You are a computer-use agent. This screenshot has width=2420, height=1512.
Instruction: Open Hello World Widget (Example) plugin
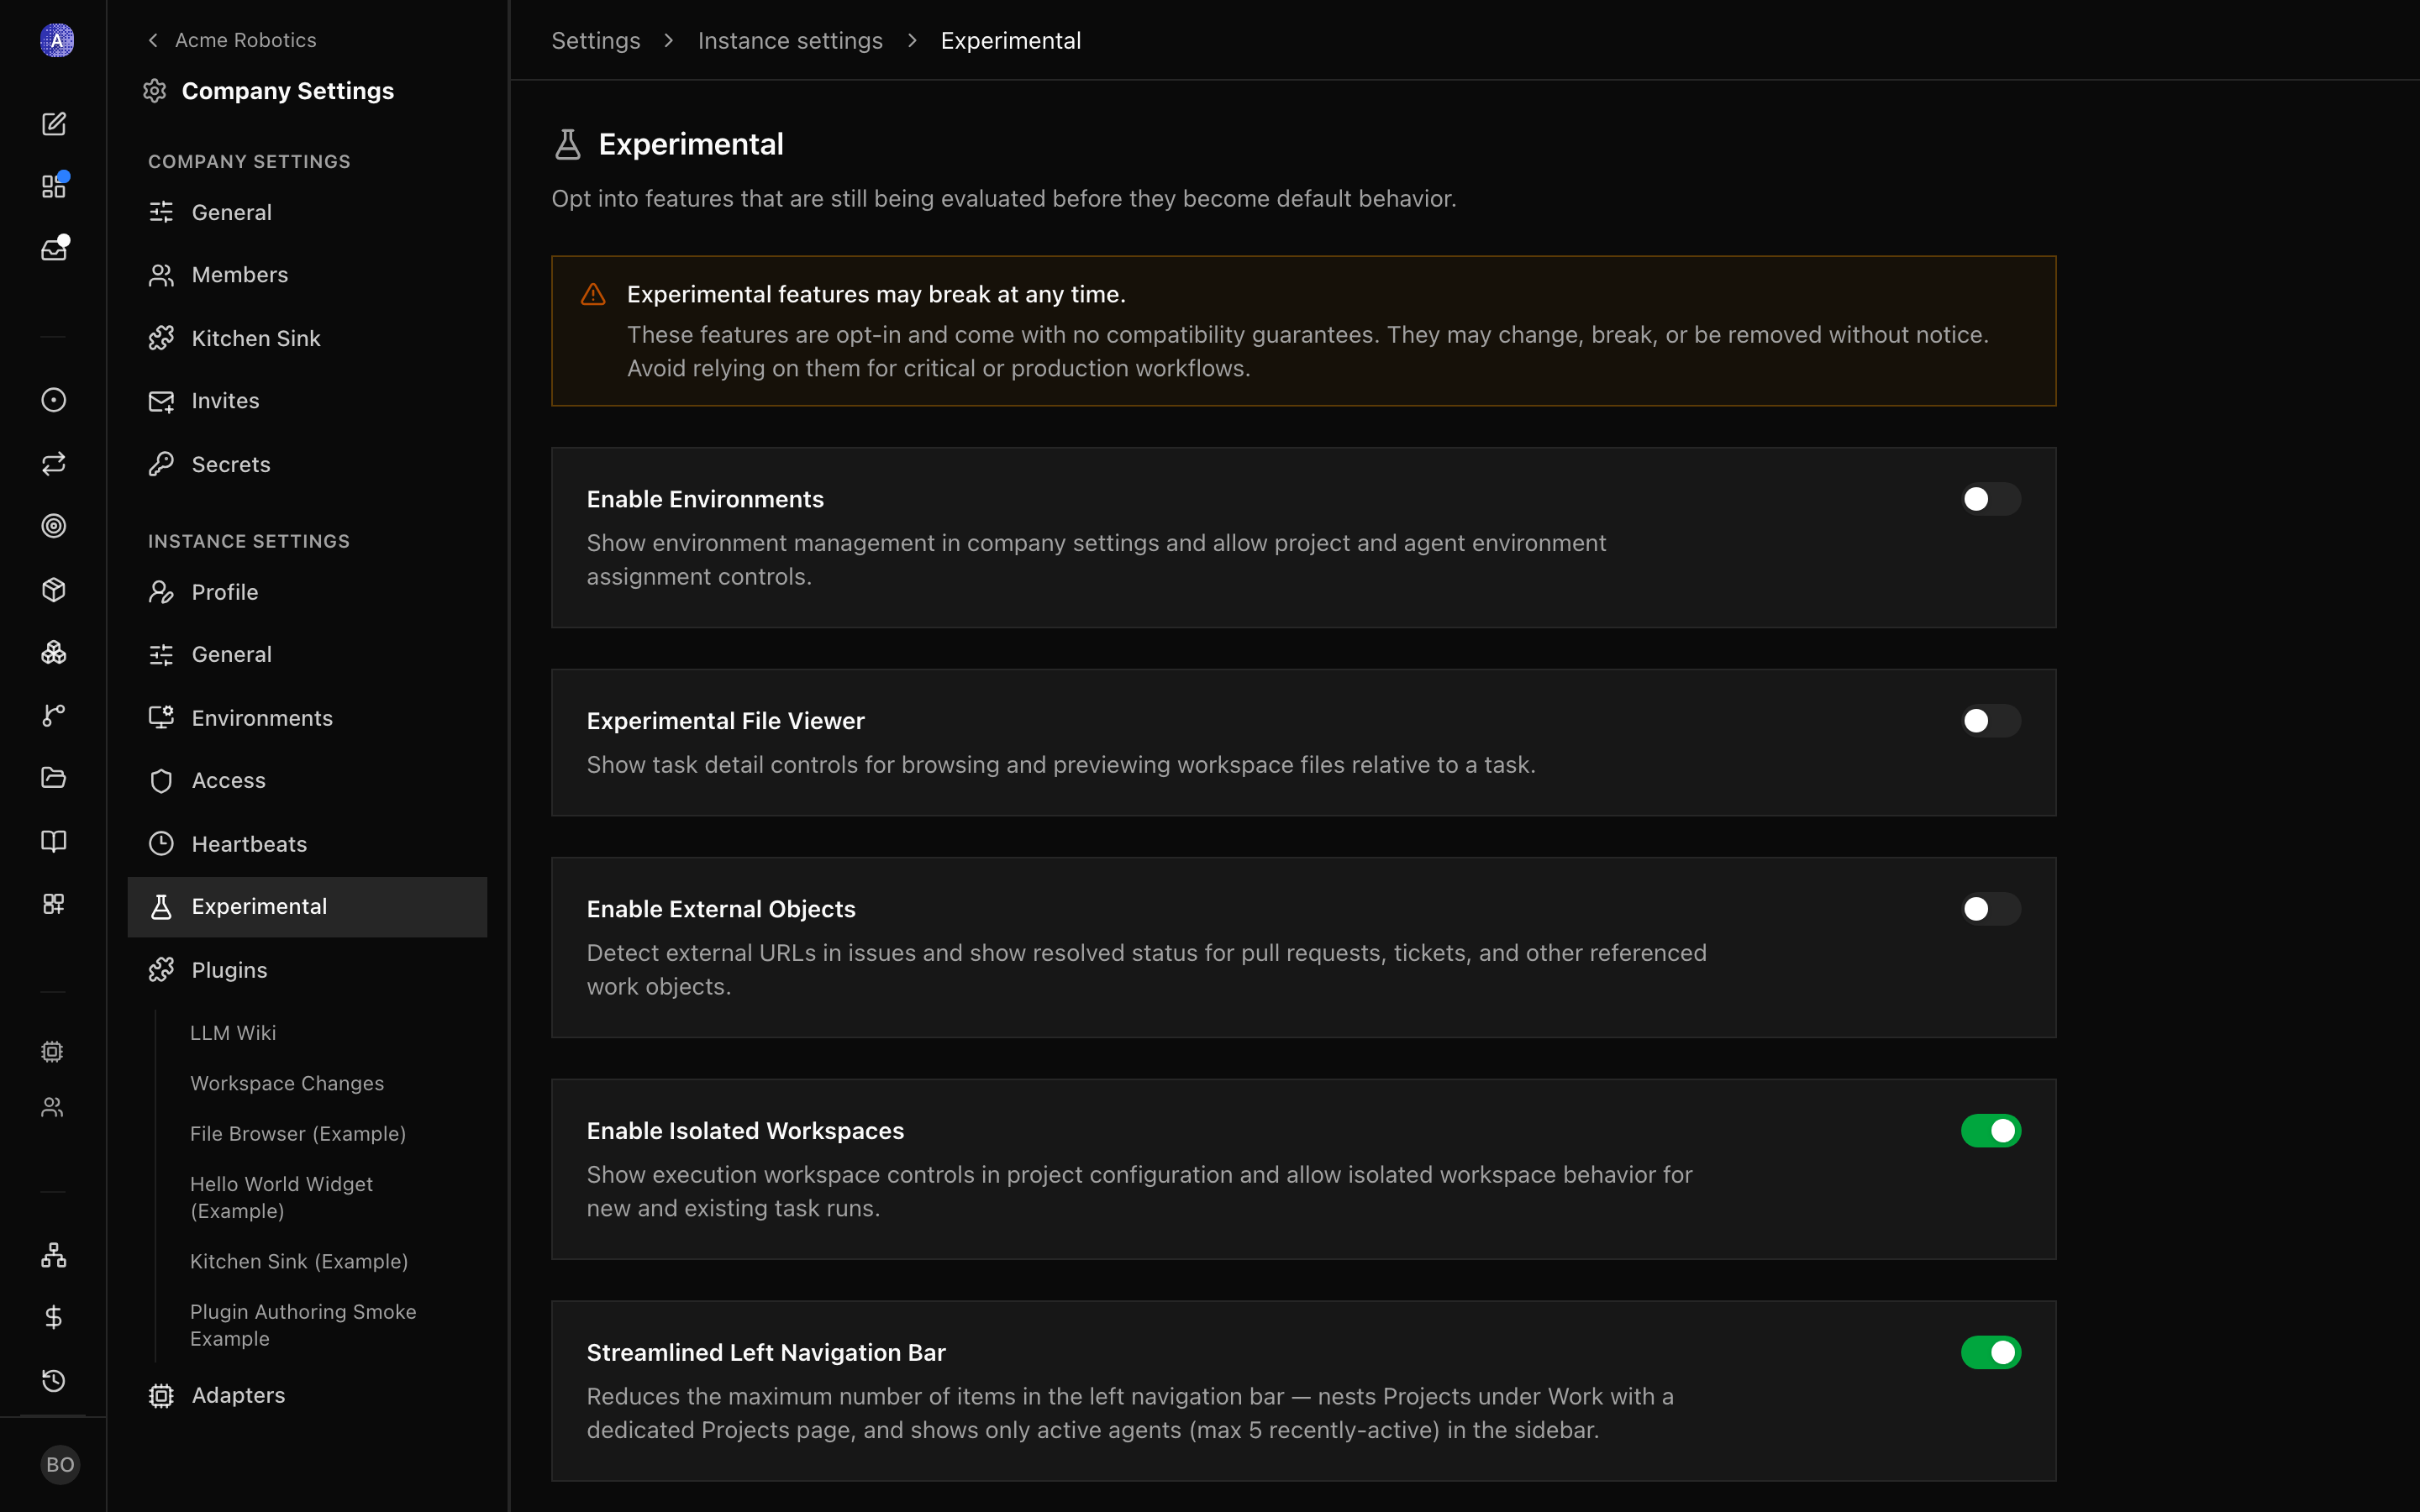click(281, 1197)
